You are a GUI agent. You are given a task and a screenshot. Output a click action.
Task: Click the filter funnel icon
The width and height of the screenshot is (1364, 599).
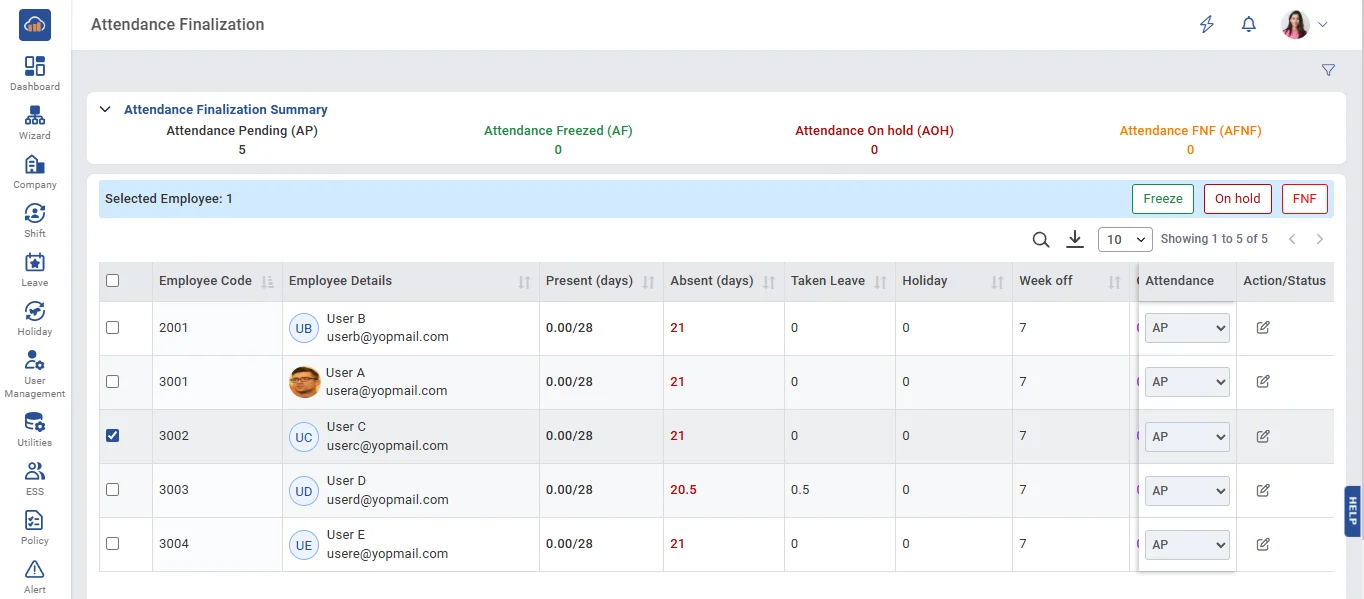click(1328, 70)
